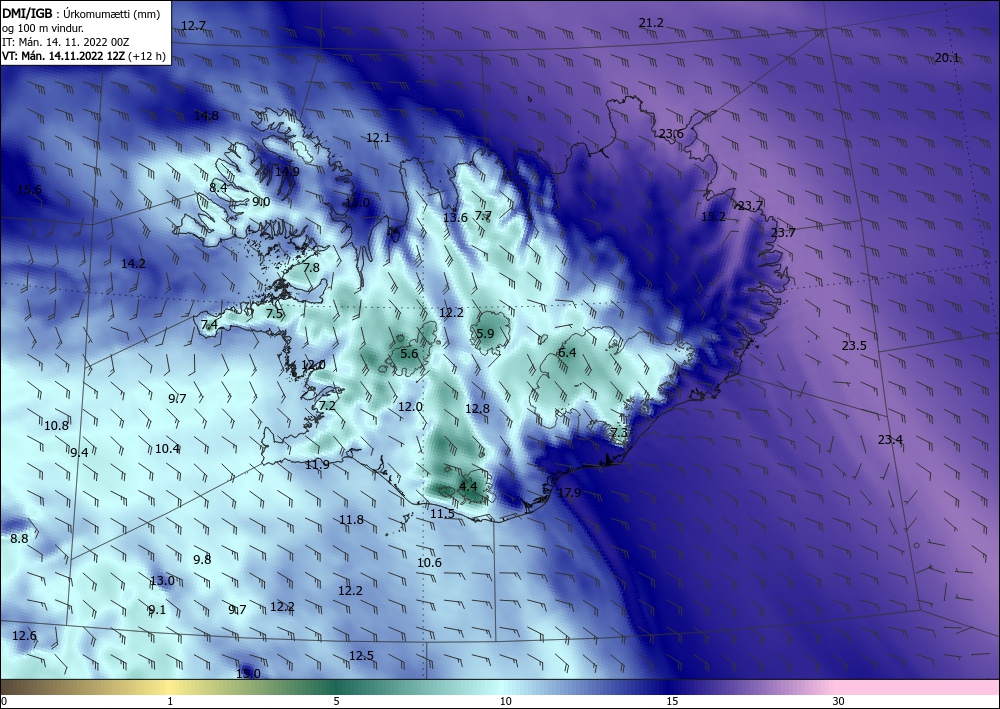Pick the 11.9 value label
The image size is (1000, 709).
pyautogui.click(x=317, y=465)
